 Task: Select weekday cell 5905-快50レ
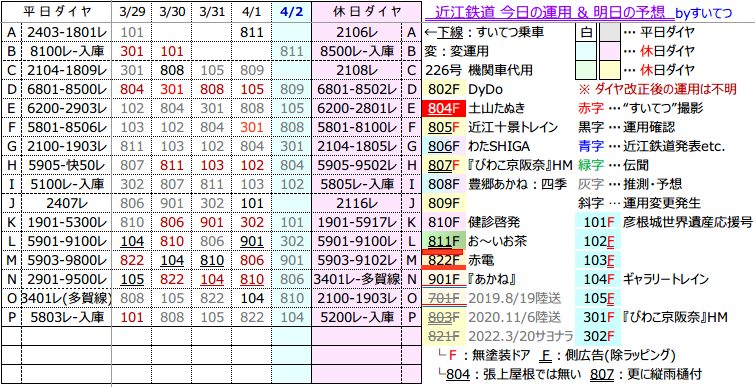tap(67, 166)
